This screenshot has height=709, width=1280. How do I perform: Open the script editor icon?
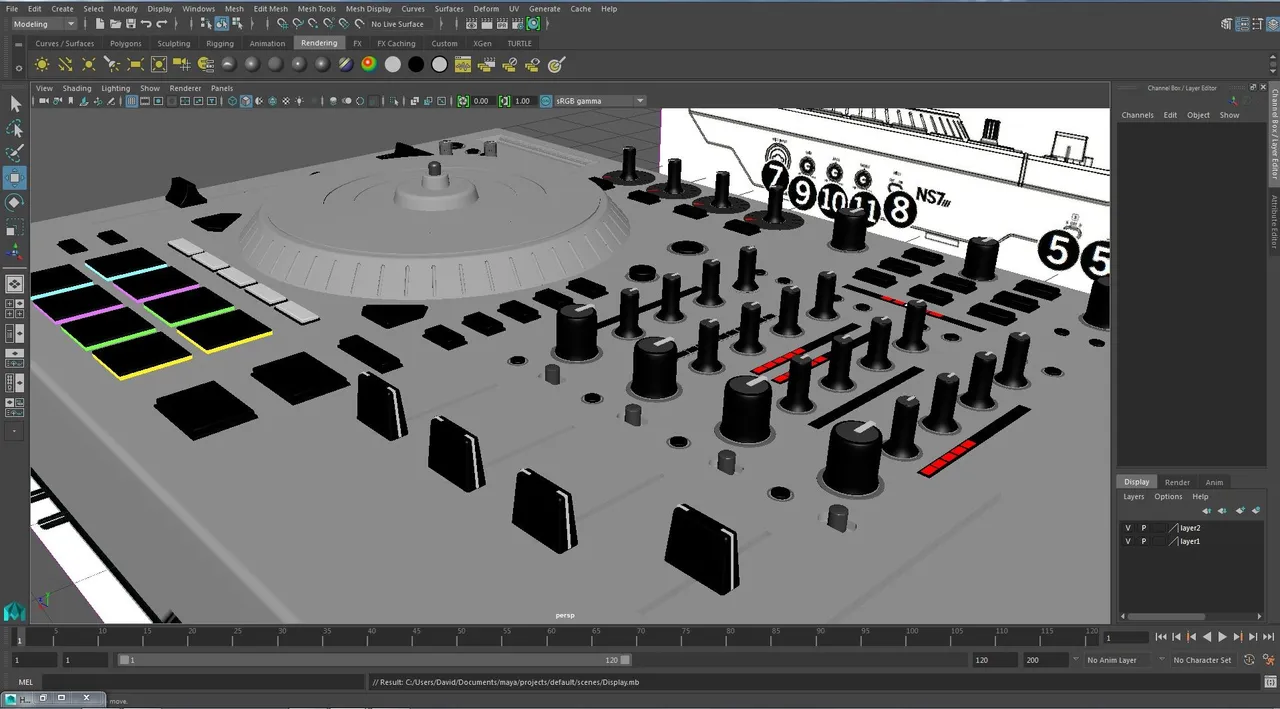1270,683
